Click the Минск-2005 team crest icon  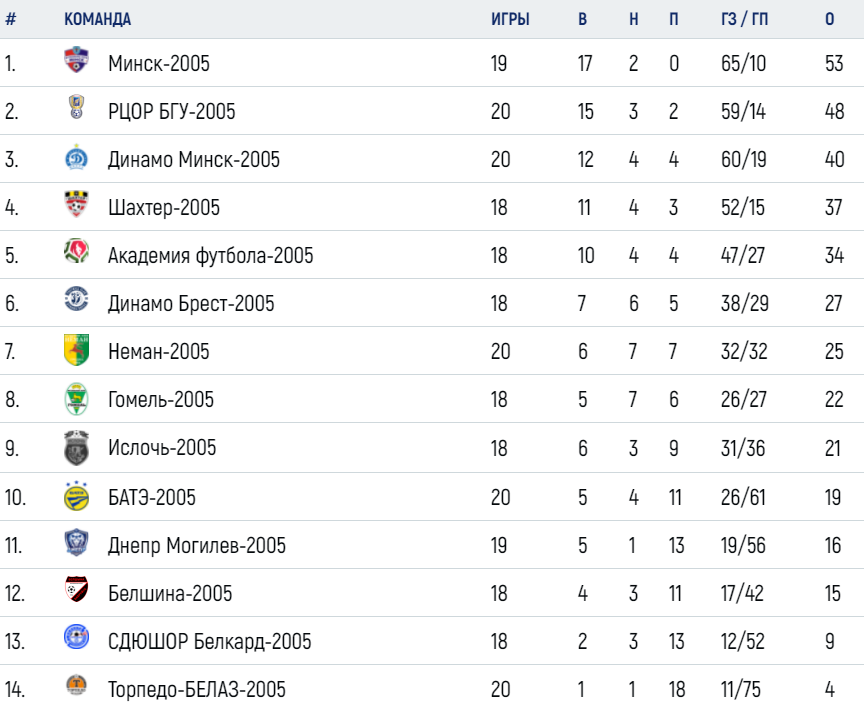(76, 60)
